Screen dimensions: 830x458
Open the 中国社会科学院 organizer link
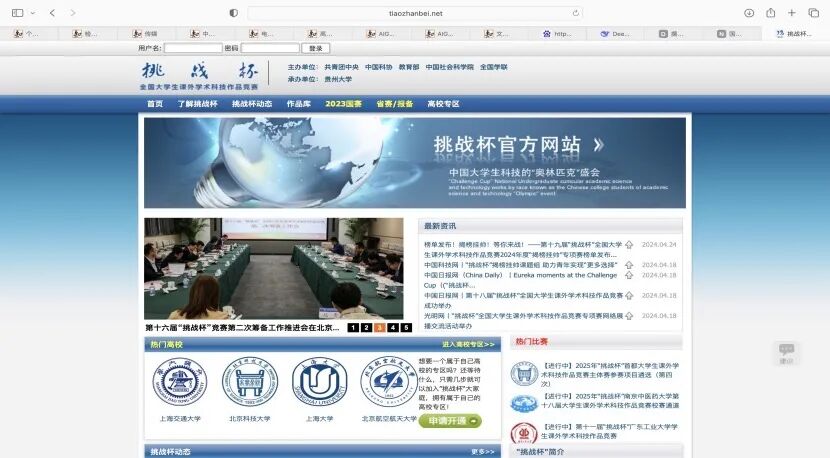point(449,67)
